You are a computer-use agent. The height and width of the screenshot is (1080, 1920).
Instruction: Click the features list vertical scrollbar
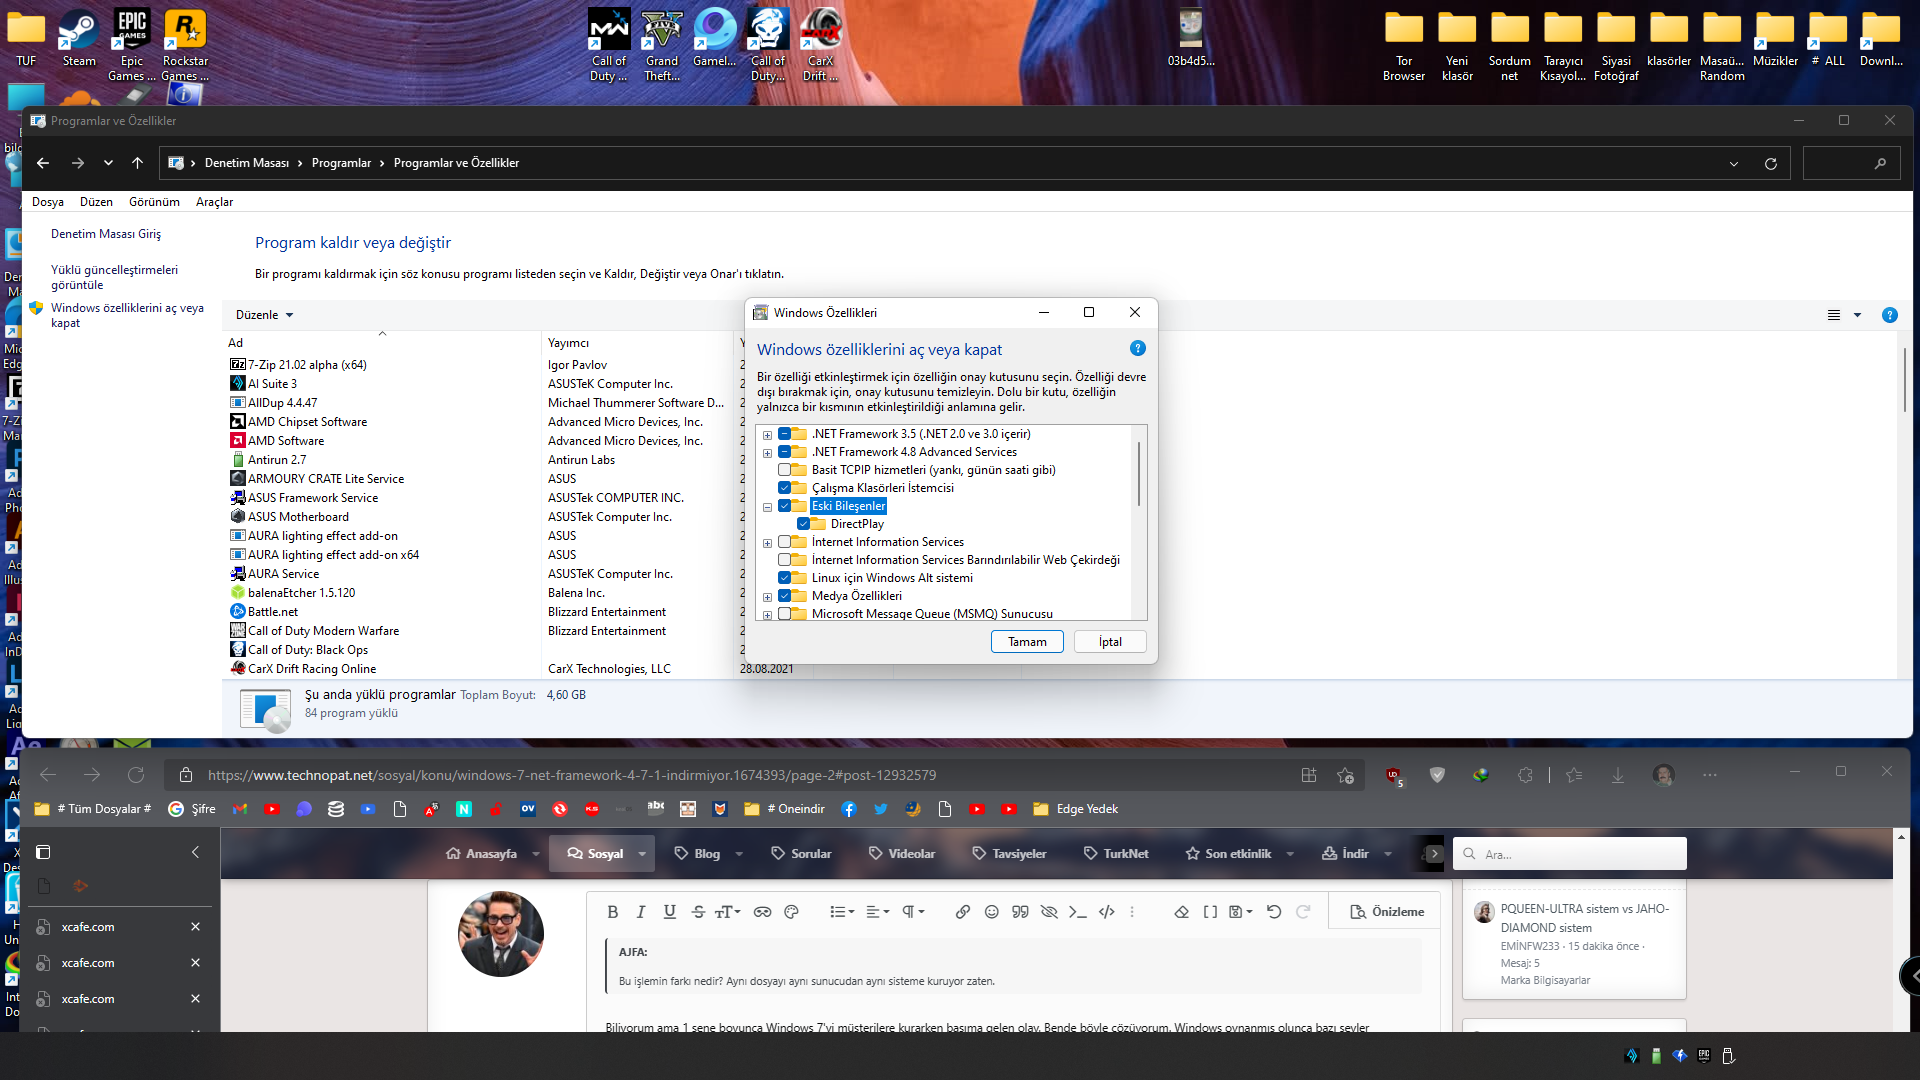pos(1139,475)
